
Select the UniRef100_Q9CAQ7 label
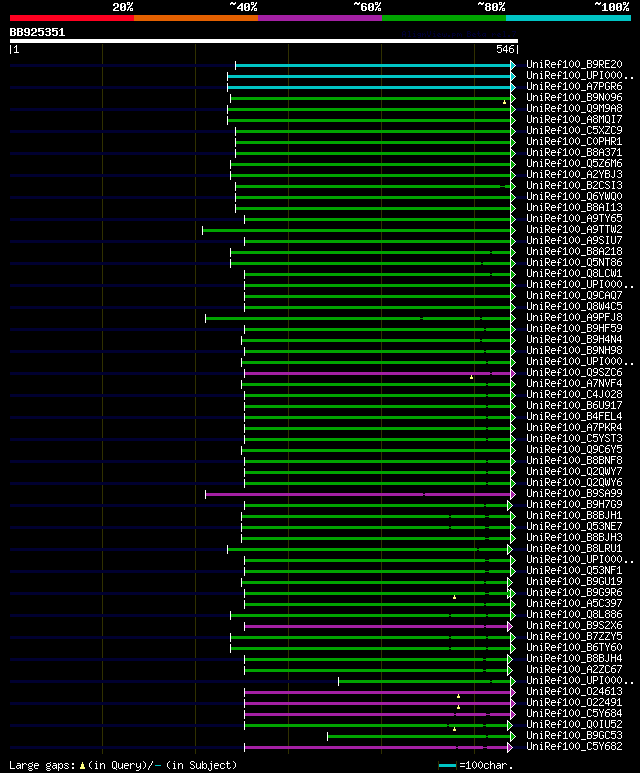coord(574,295)
